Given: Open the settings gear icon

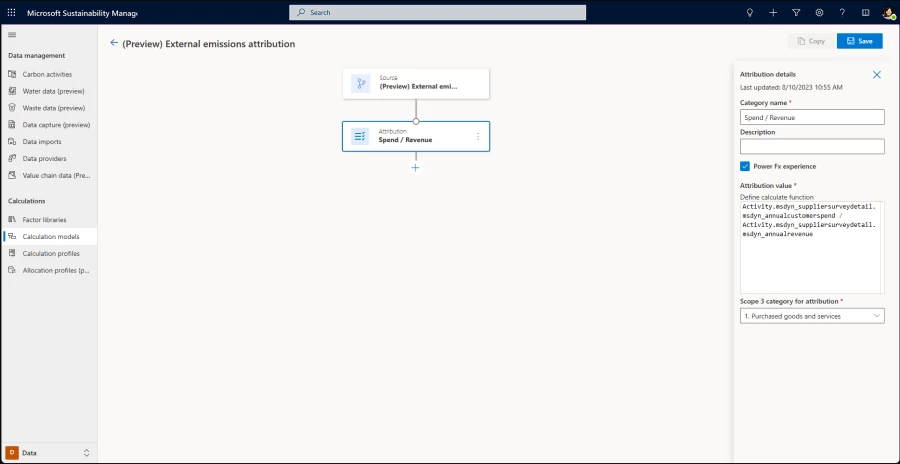Looking at the screenshot, I should [819, 12].
